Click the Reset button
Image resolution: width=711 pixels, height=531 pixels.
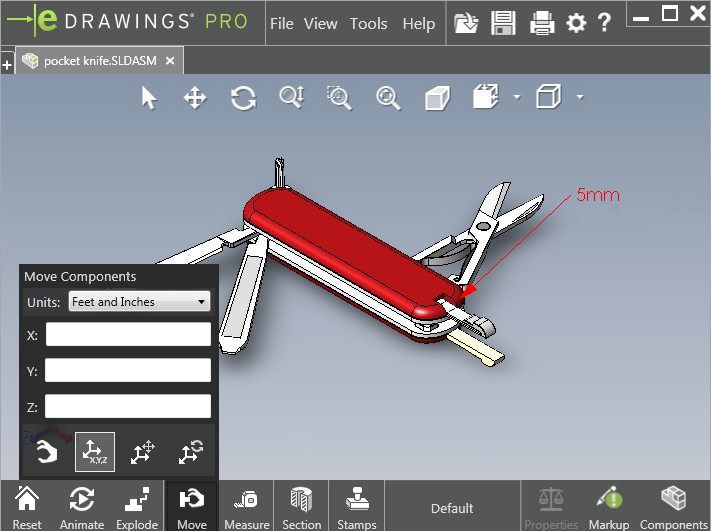click(x=27, y=506)
